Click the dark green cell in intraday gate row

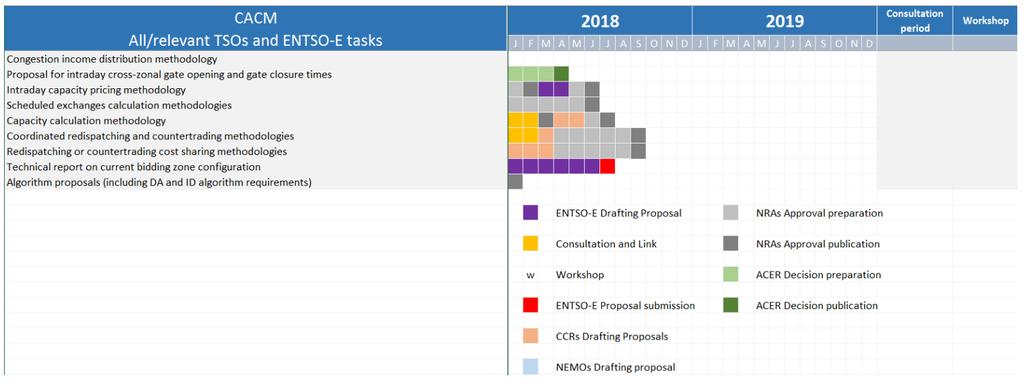[x=561, y=74]
